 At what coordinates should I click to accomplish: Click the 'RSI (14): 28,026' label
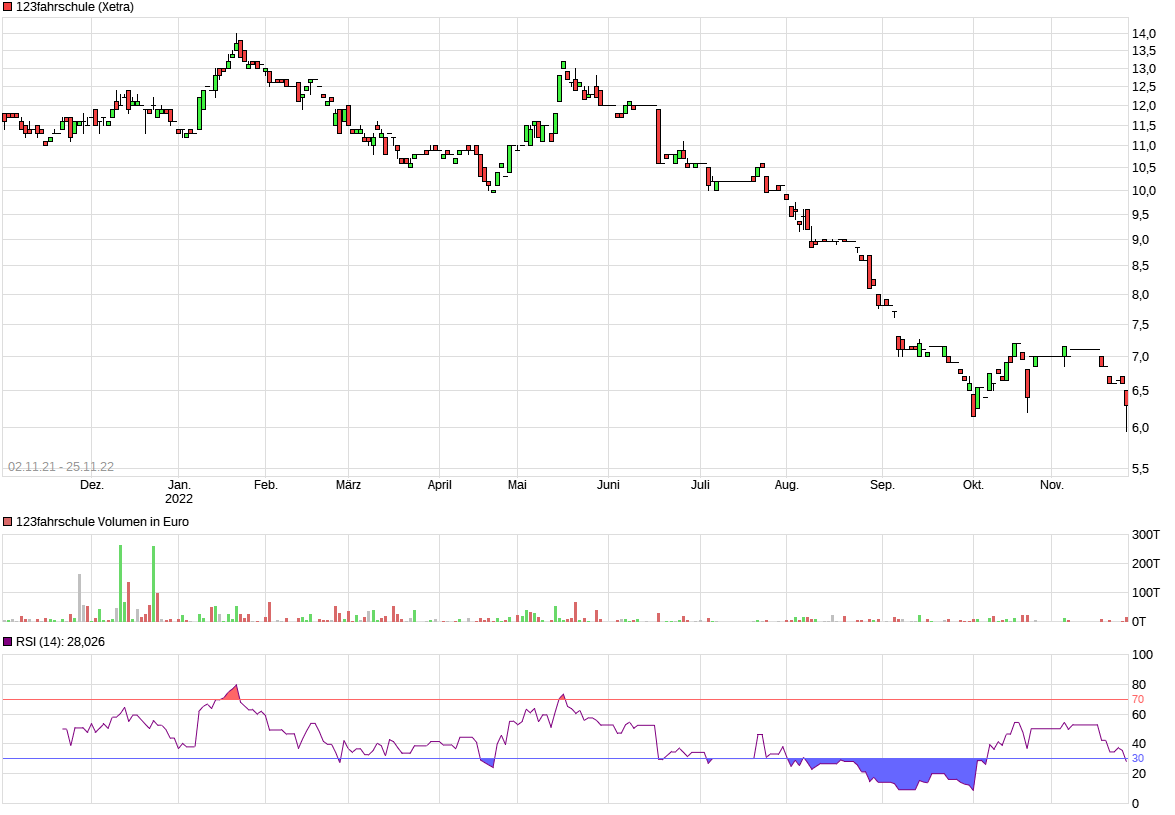[x=60, y=641]
